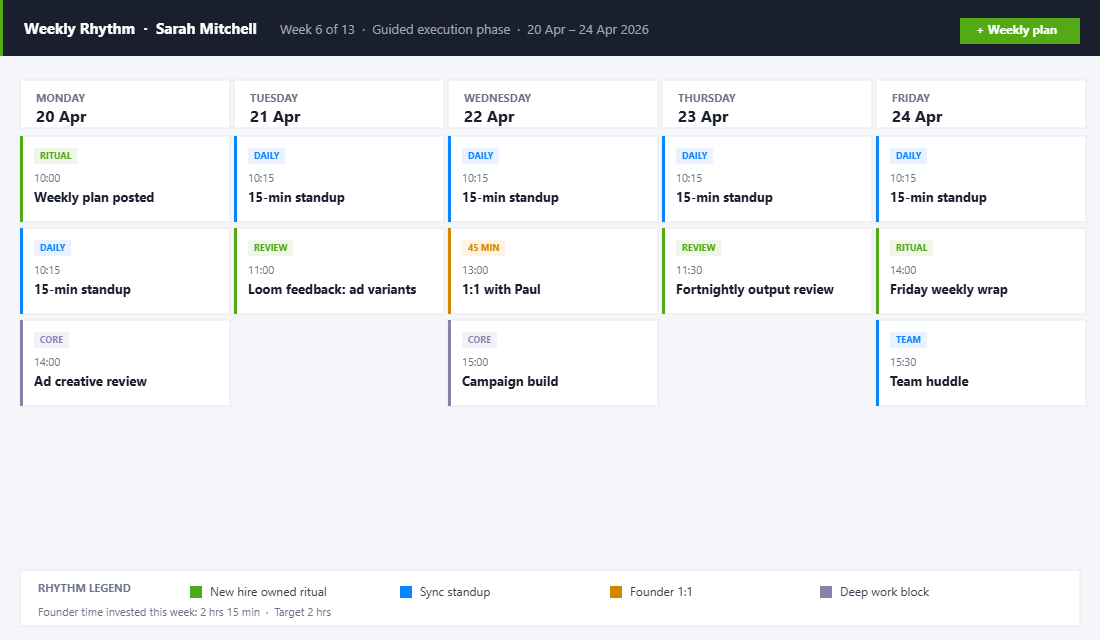The image size is (1100, 640).
Task: Click the RITUAL badge on Monday's weekly plan card
Action: (x=55, y=155)
